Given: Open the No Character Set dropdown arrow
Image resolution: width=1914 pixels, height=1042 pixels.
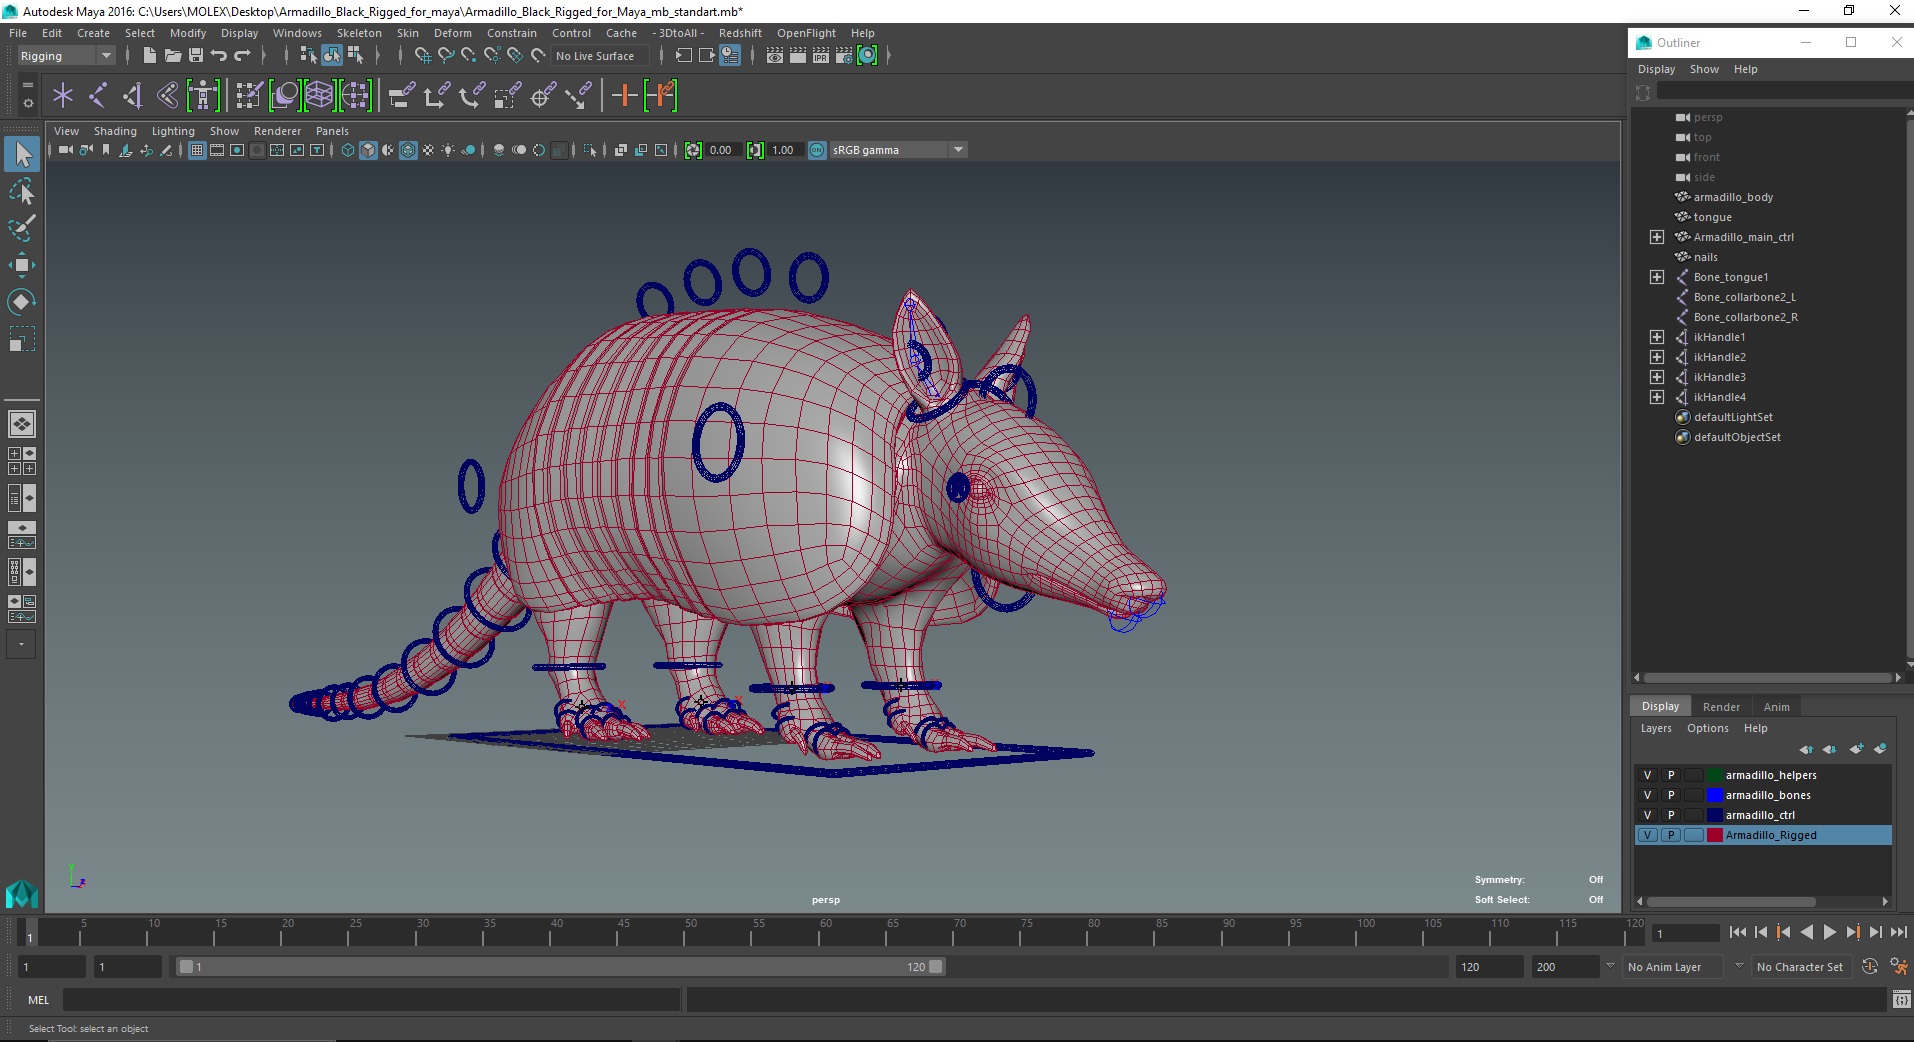Looking at the screenshot, I should click(x=1739, y=966).
